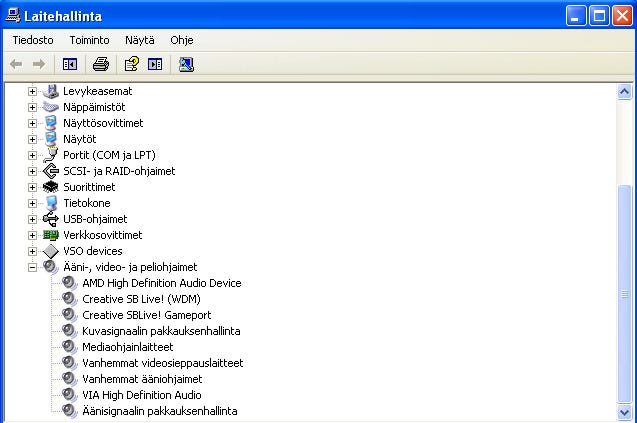
Task: Collapse the Ääni-, video- ja peliohjaimet node
Action: [x=32, y=267]
